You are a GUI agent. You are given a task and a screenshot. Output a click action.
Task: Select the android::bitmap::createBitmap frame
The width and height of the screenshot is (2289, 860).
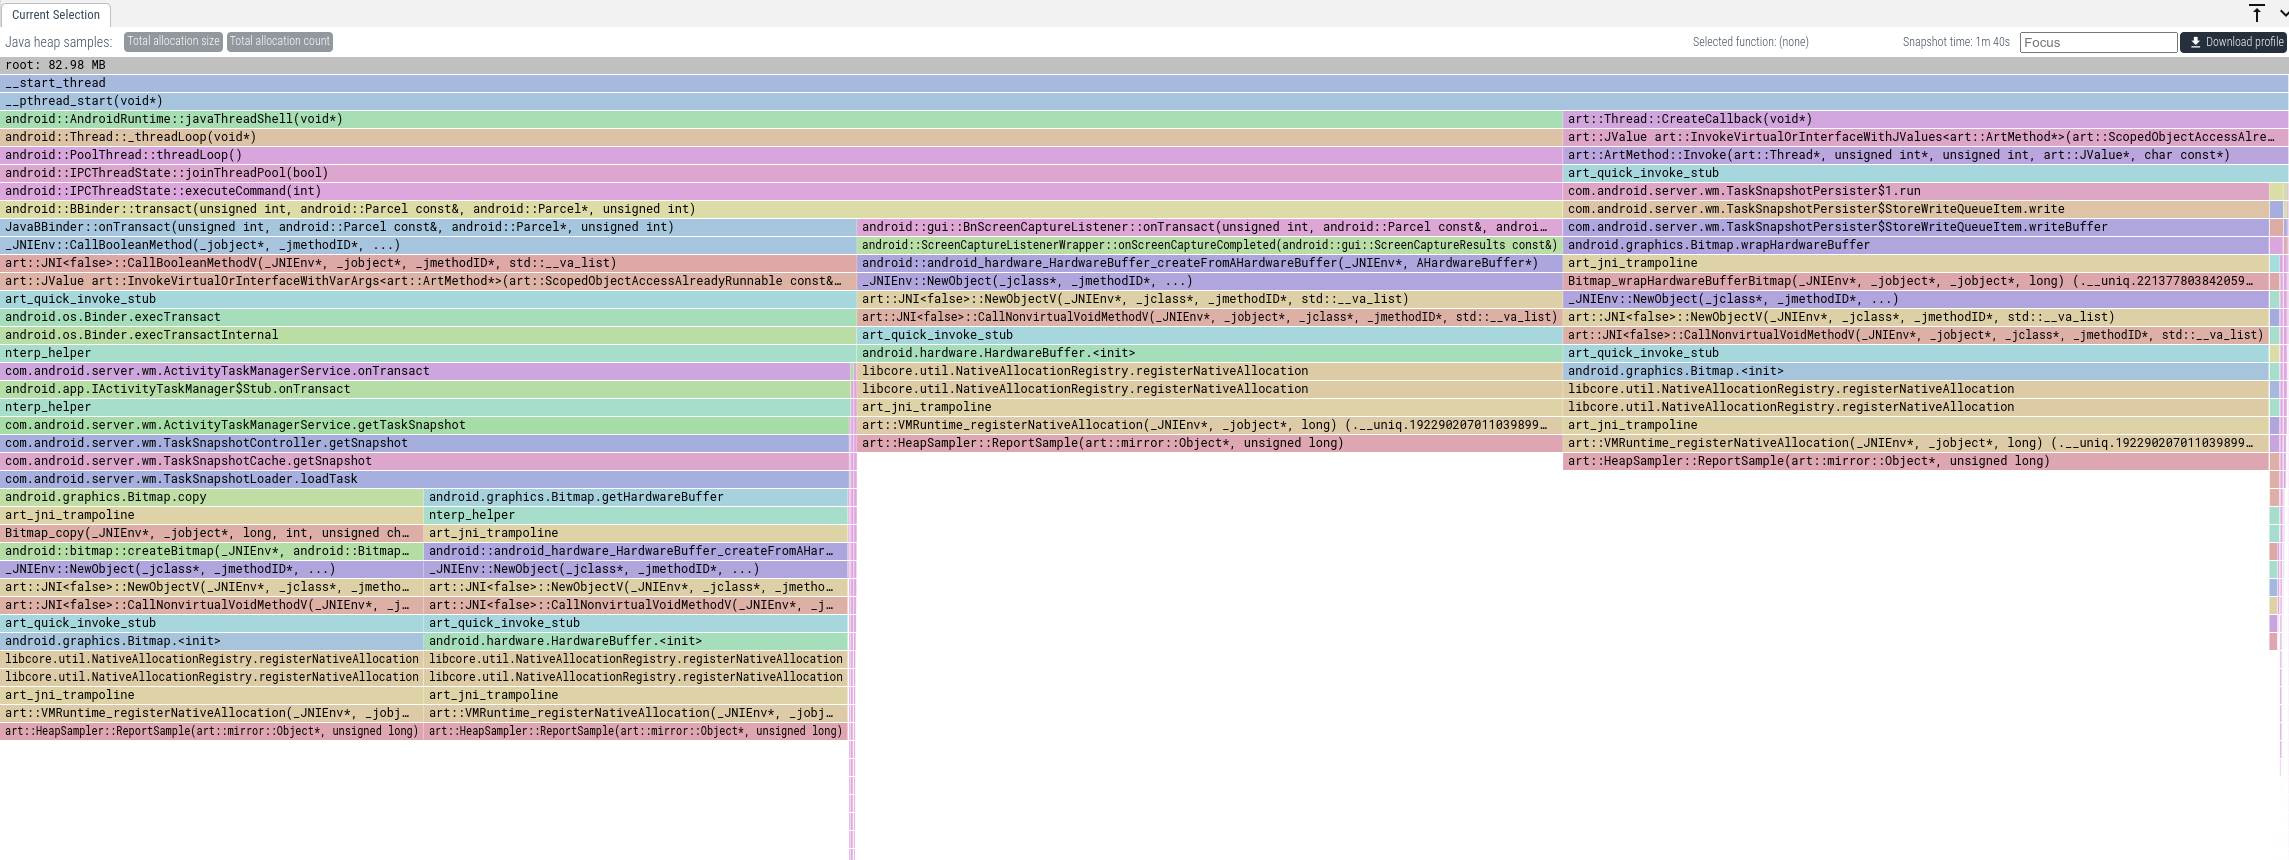coord(212,551)
